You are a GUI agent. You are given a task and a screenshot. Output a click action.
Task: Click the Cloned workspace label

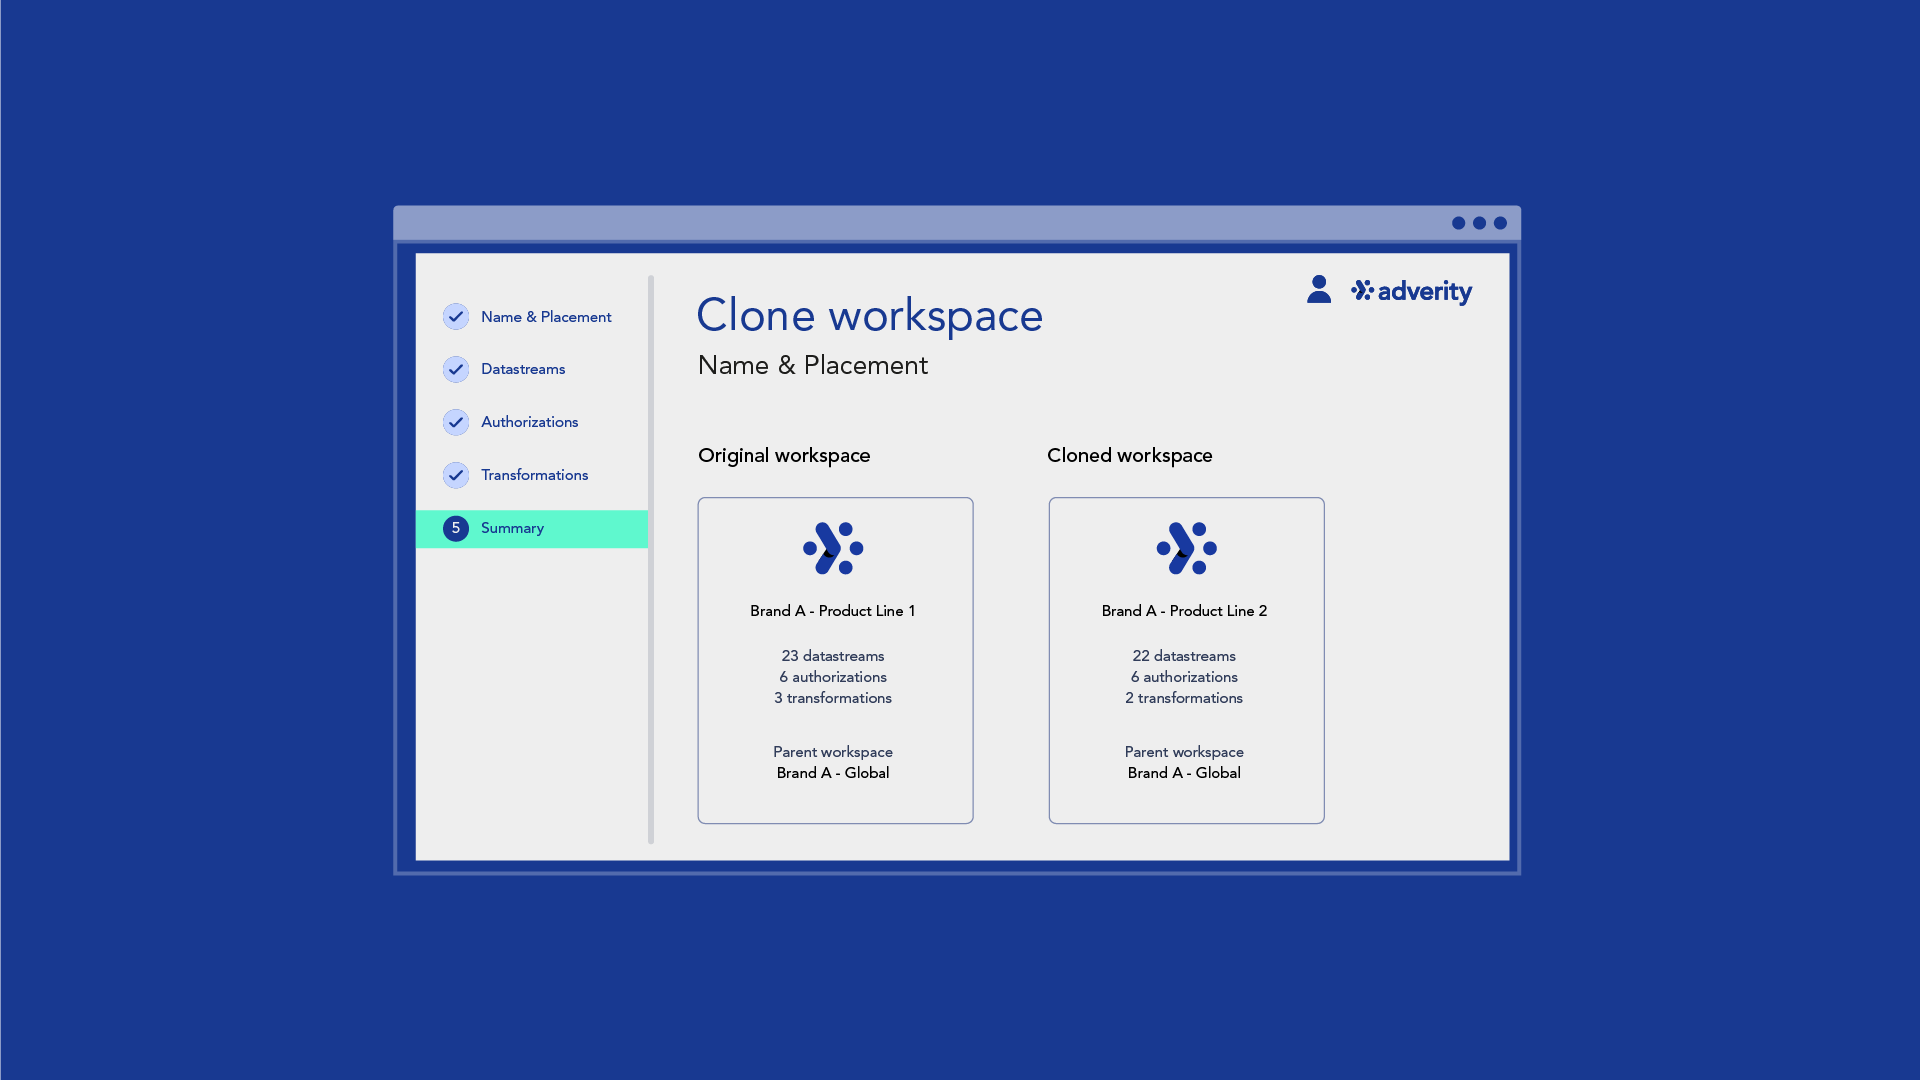[x=1130, y=456]
